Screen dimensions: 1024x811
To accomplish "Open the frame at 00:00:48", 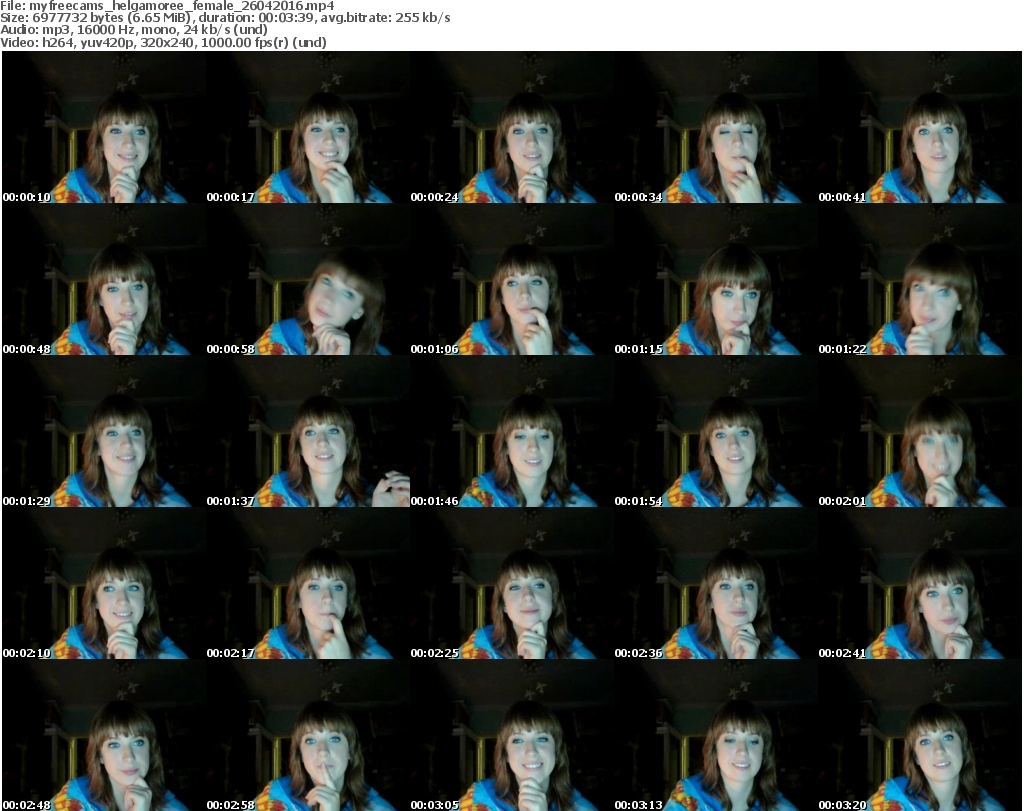I will pos(104,279).
